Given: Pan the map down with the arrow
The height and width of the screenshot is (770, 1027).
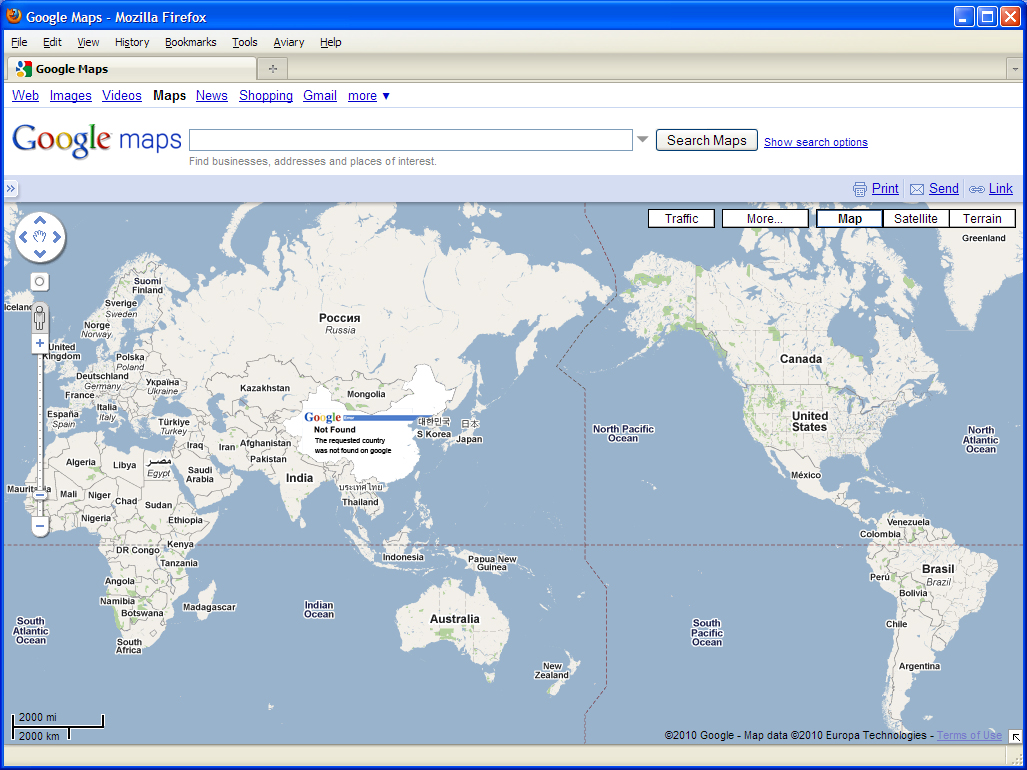Looking at the screenshot, I should [40, 253].
